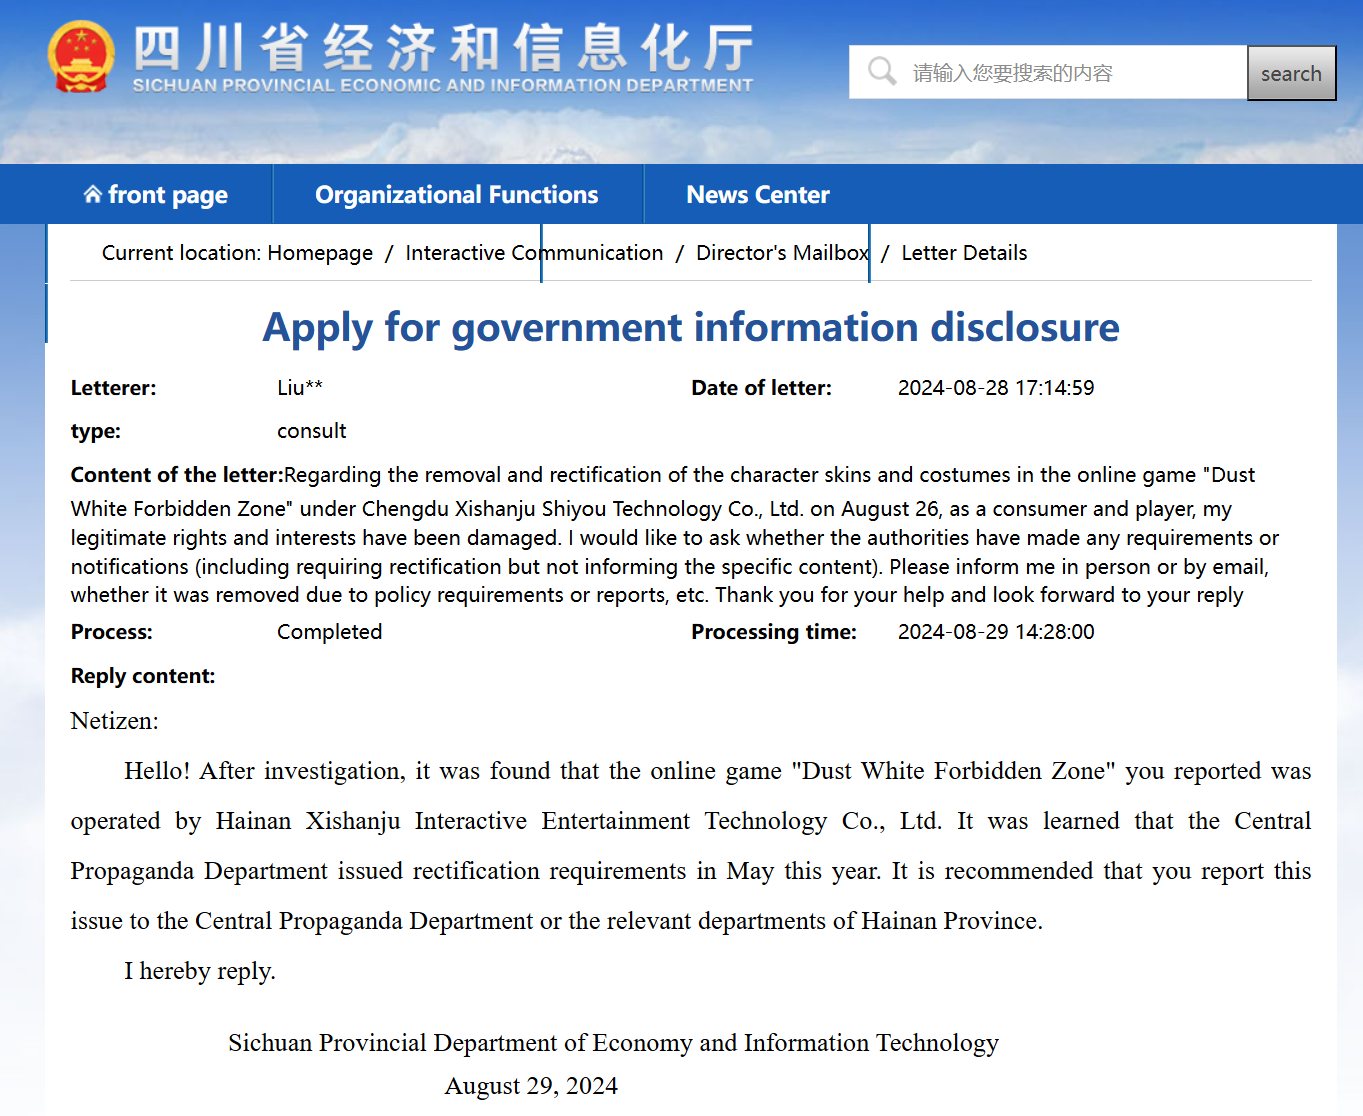Click the 'Reply content:' label
The width and height of the screenshot is (1363, 1116).
point(143,676)
